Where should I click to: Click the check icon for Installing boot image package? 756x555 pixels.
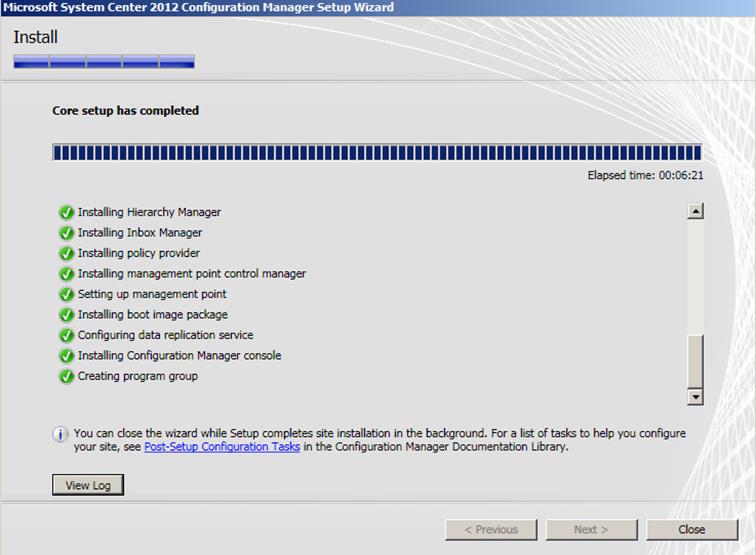(66, 315)
